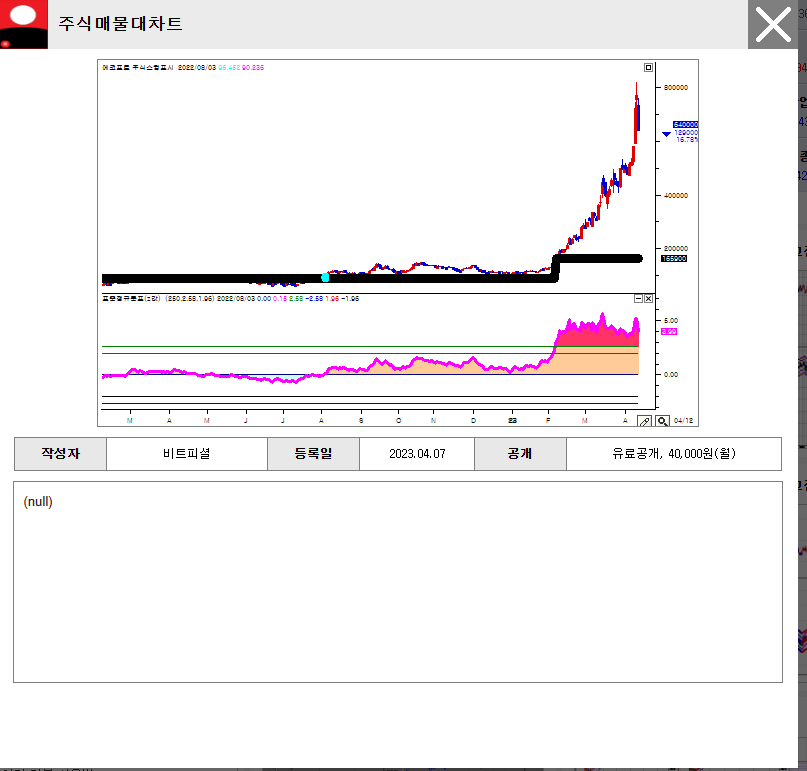Click the cyan dot marker on chart
This screenshot has width=807, height=771.
click(x=325, y=277)
